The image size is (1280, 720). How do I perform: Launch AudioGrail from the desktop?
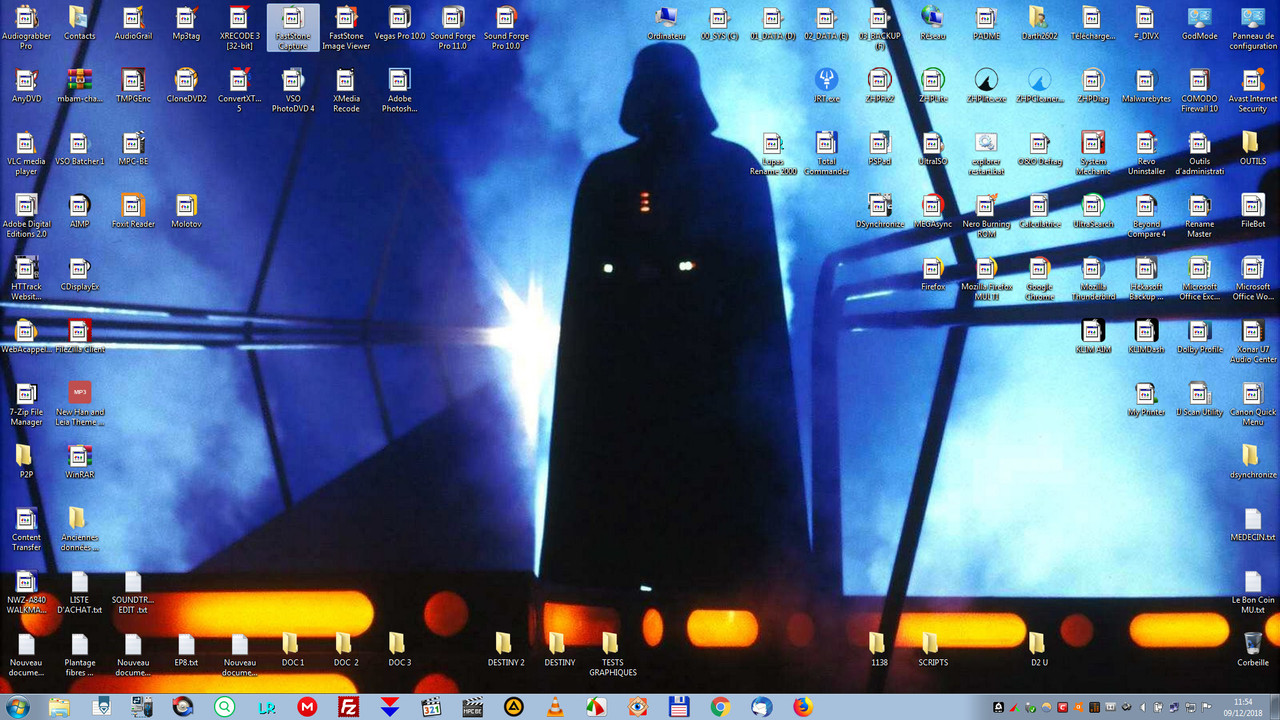133,23
